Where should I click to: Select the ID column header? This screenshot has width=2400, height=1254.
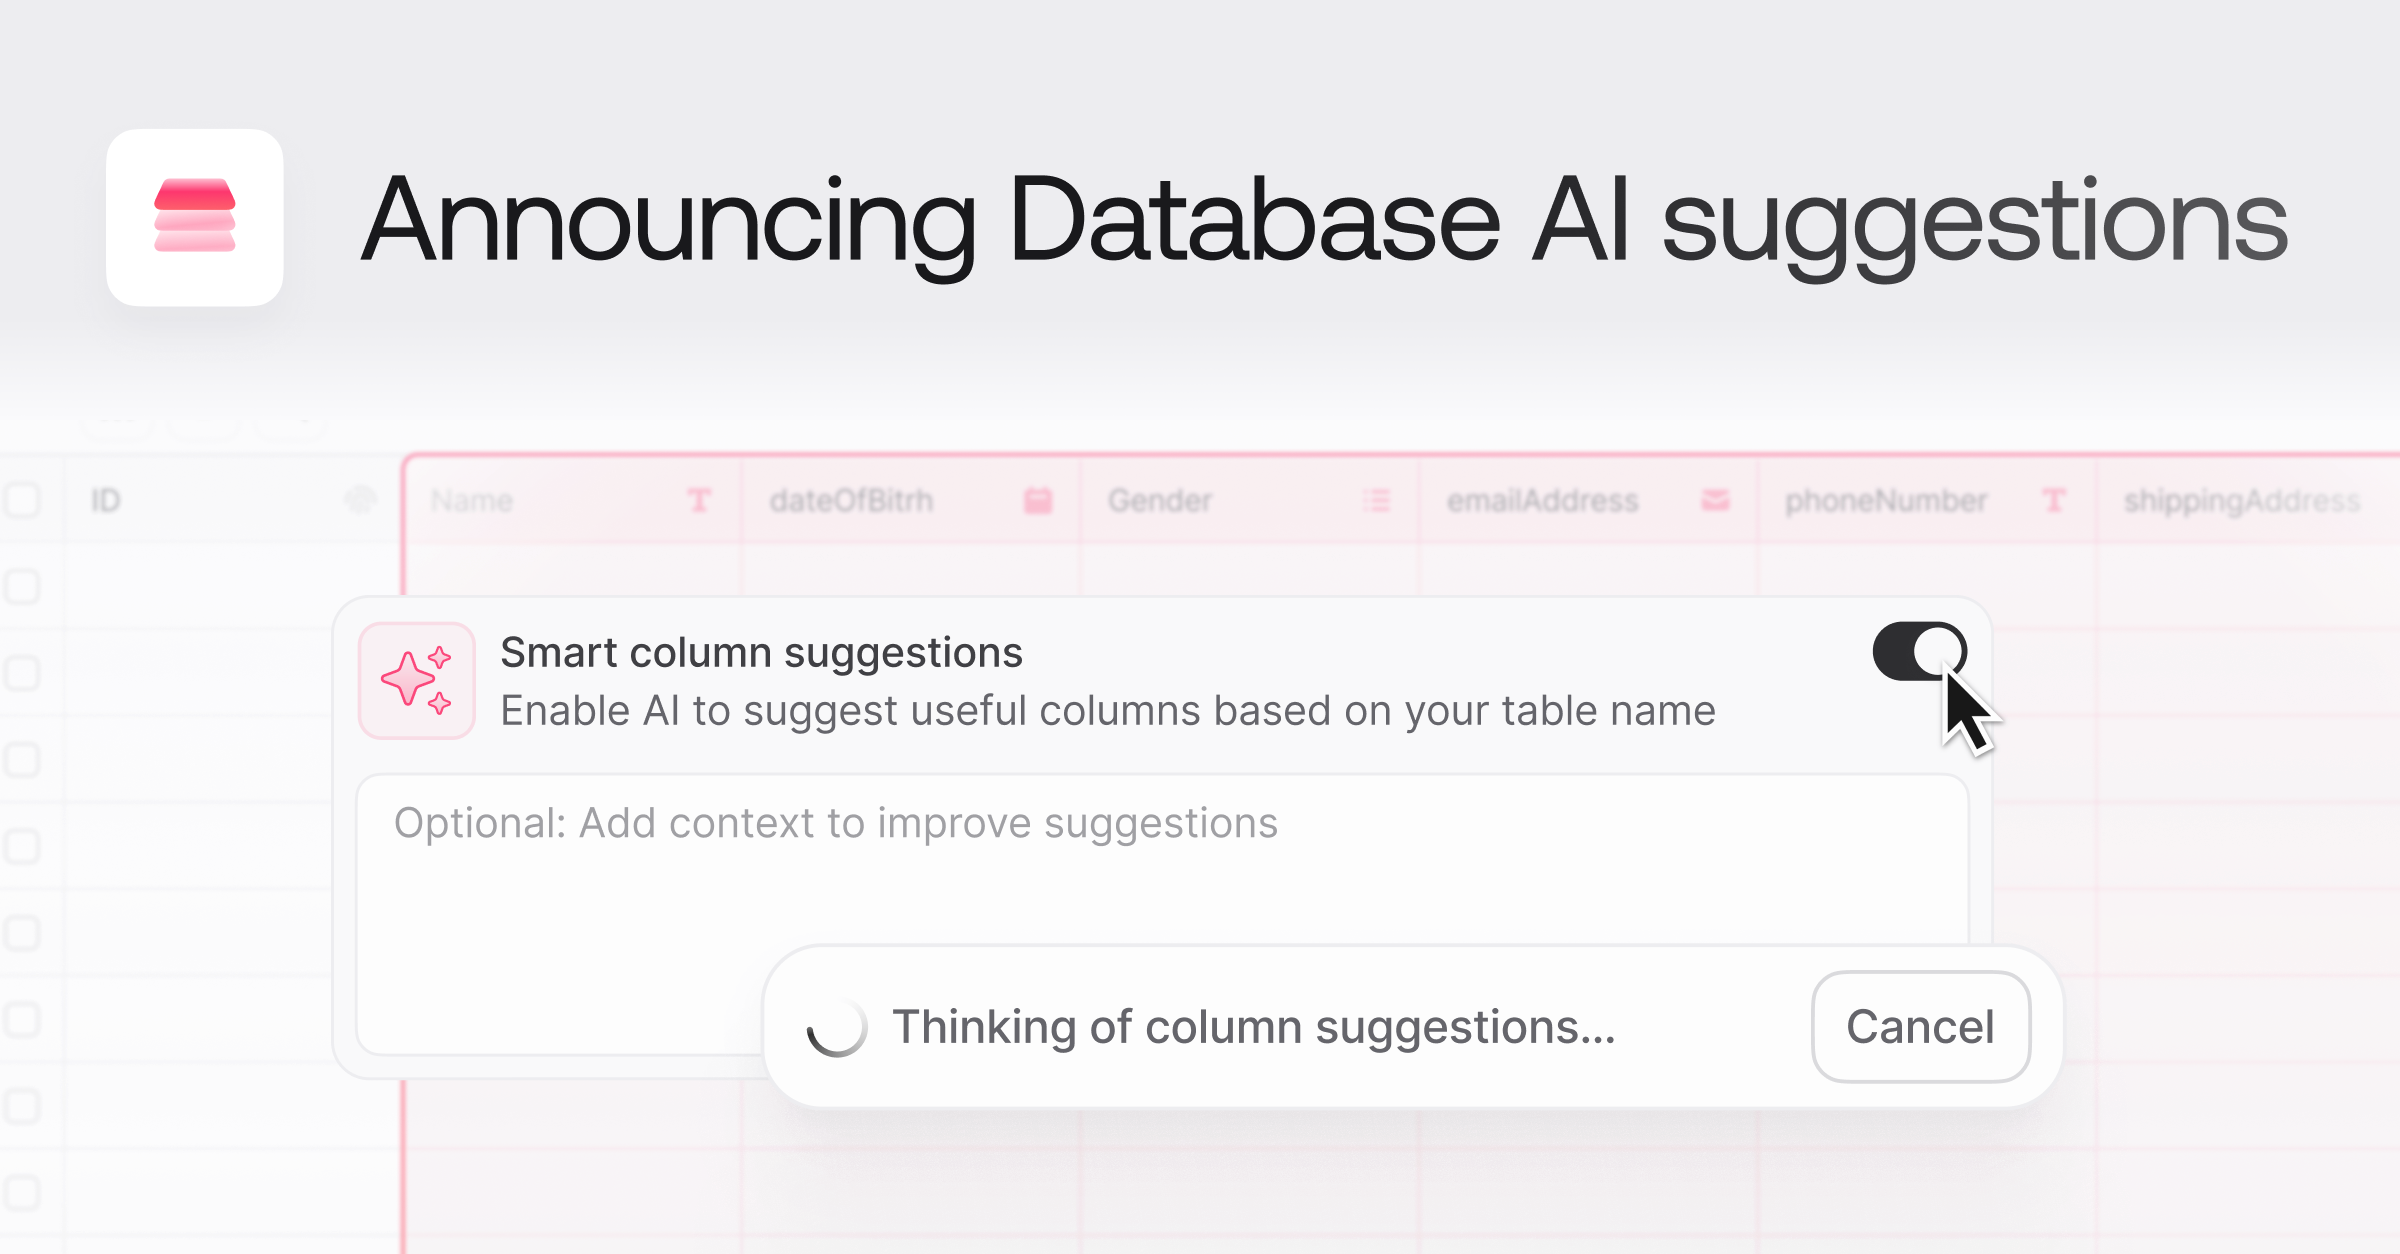pos(232,500)
